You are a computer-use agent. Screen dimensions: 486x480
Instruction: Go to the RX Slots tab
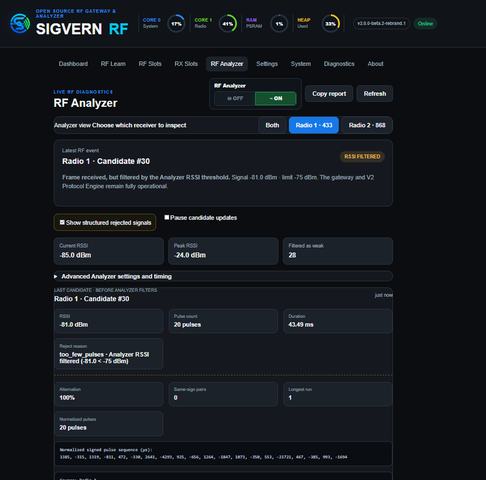pos(186,64)
